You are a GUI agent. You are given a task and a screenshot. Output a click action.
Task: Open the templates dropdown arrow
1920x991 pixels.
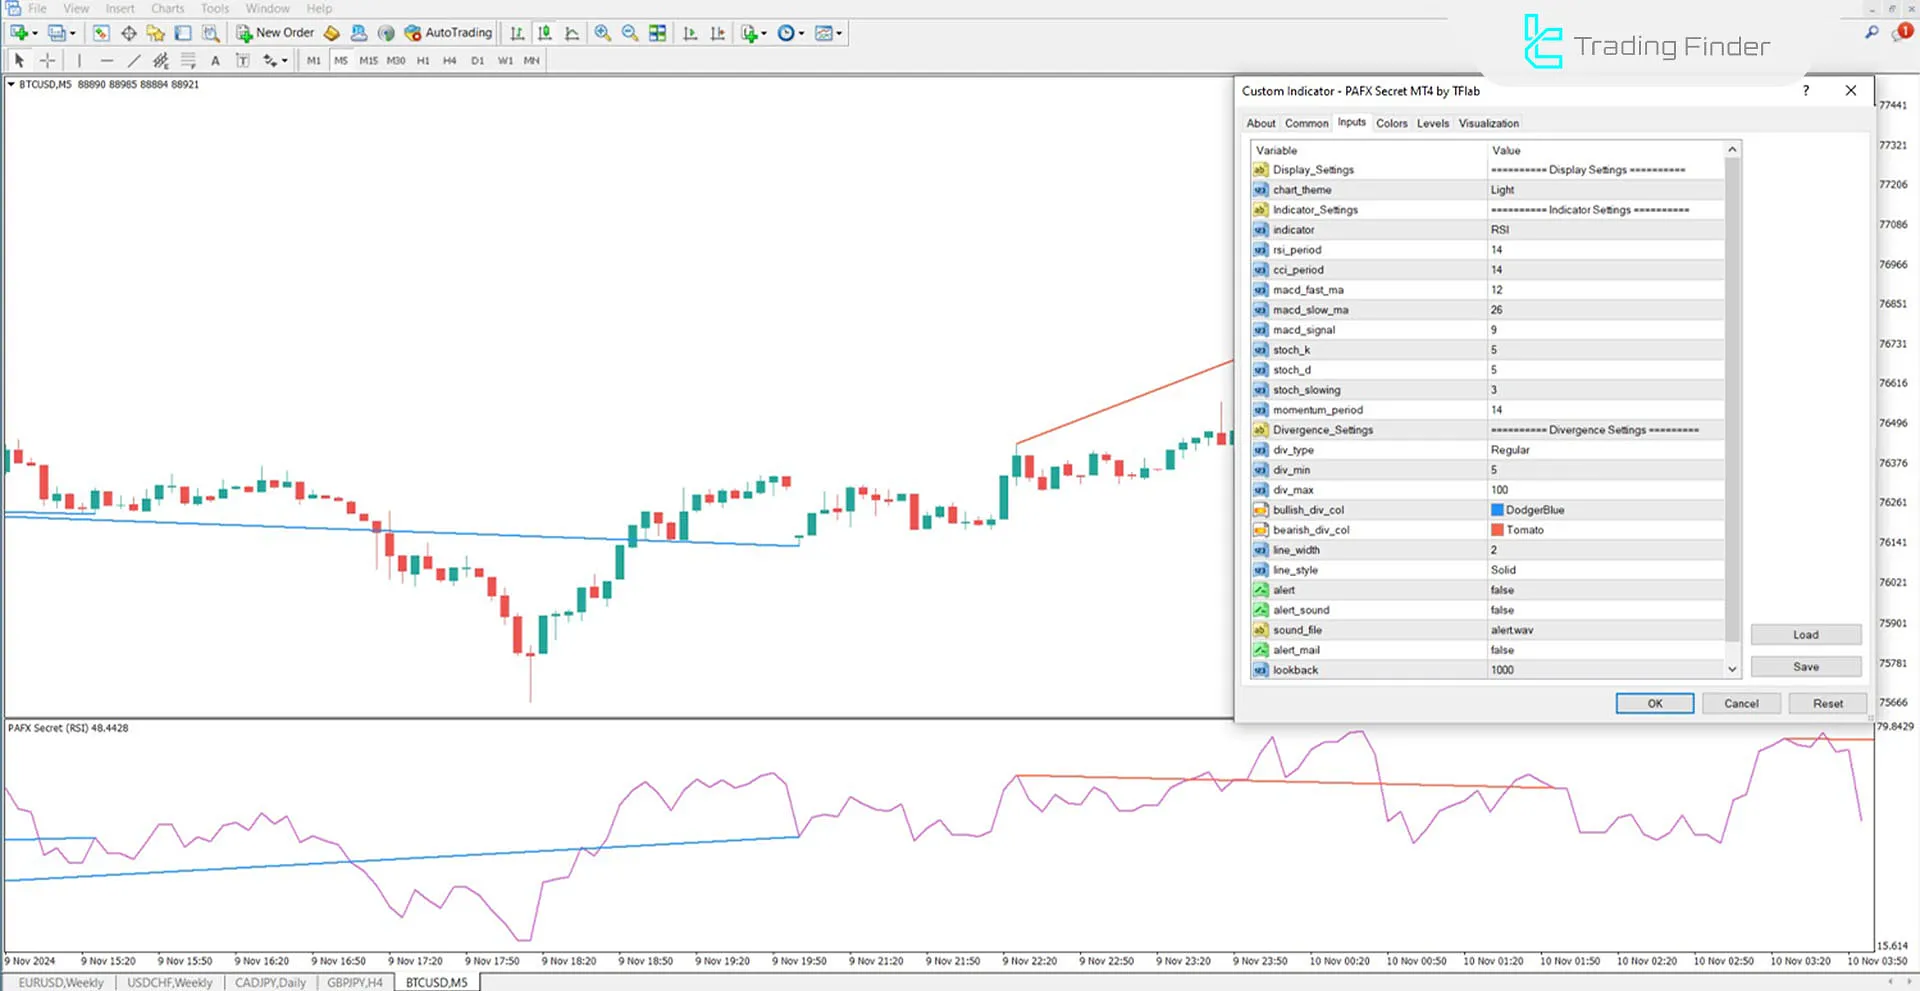click(x=838, y=33)
